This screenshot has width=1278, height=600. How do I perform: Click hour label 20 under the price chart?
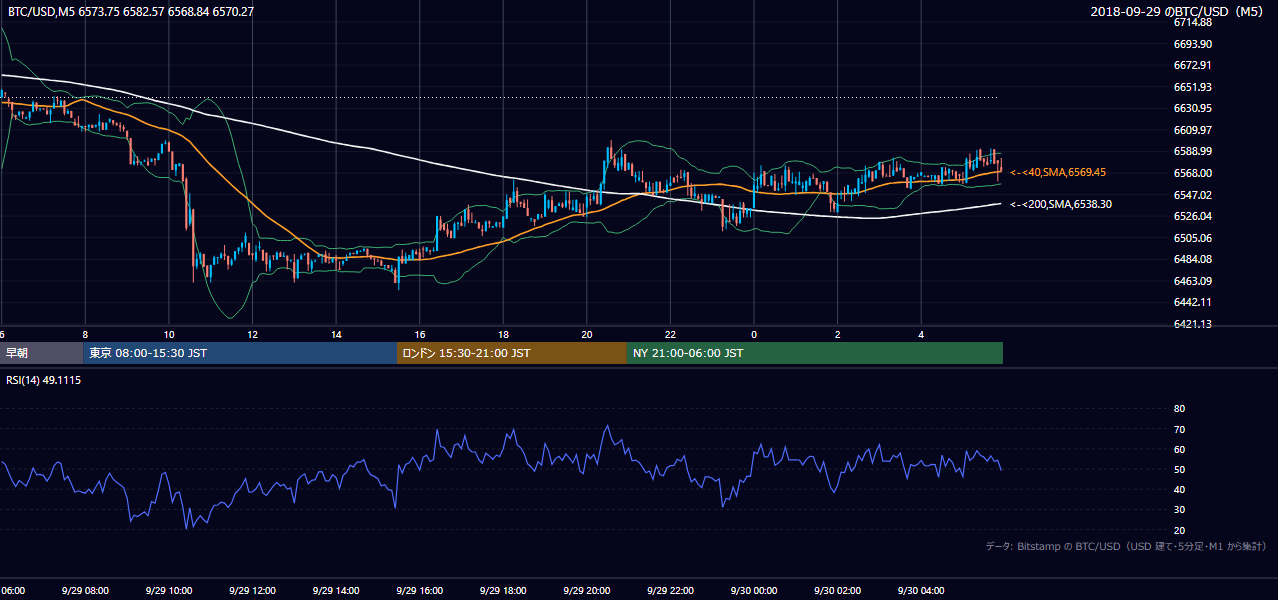(587, 335)
